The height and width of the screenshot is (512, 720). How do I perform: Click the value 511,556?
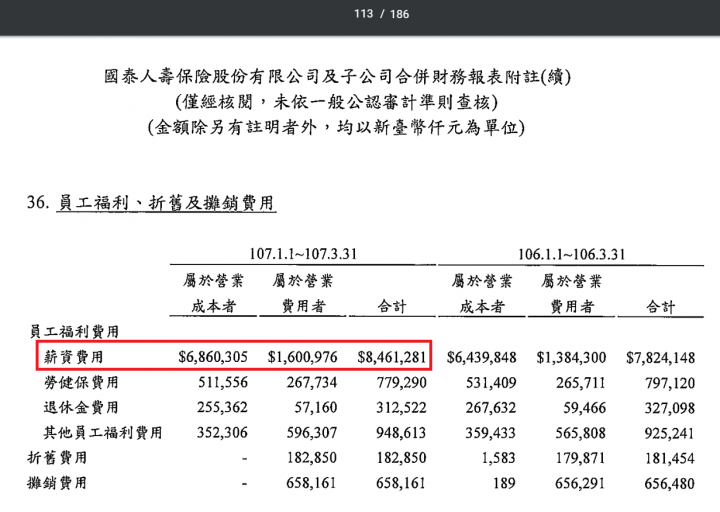coord(223,382)
